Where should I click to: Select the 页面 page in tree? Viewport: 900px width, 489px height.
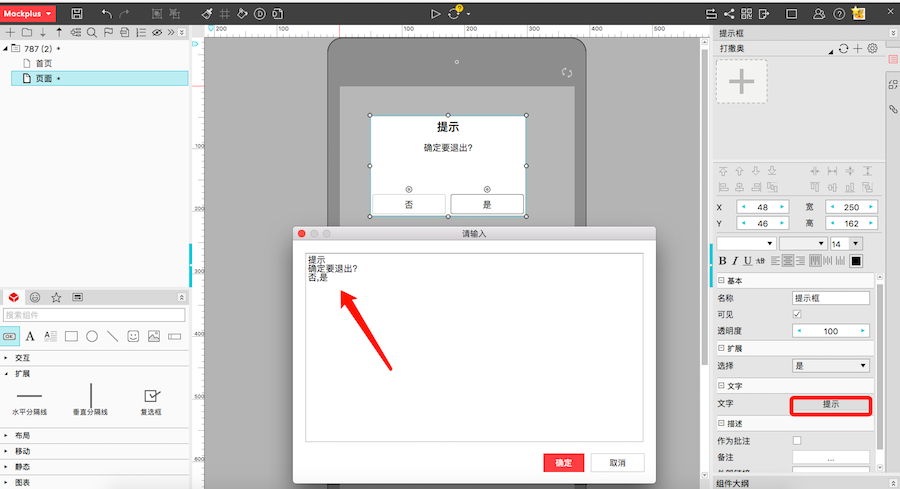100,78
